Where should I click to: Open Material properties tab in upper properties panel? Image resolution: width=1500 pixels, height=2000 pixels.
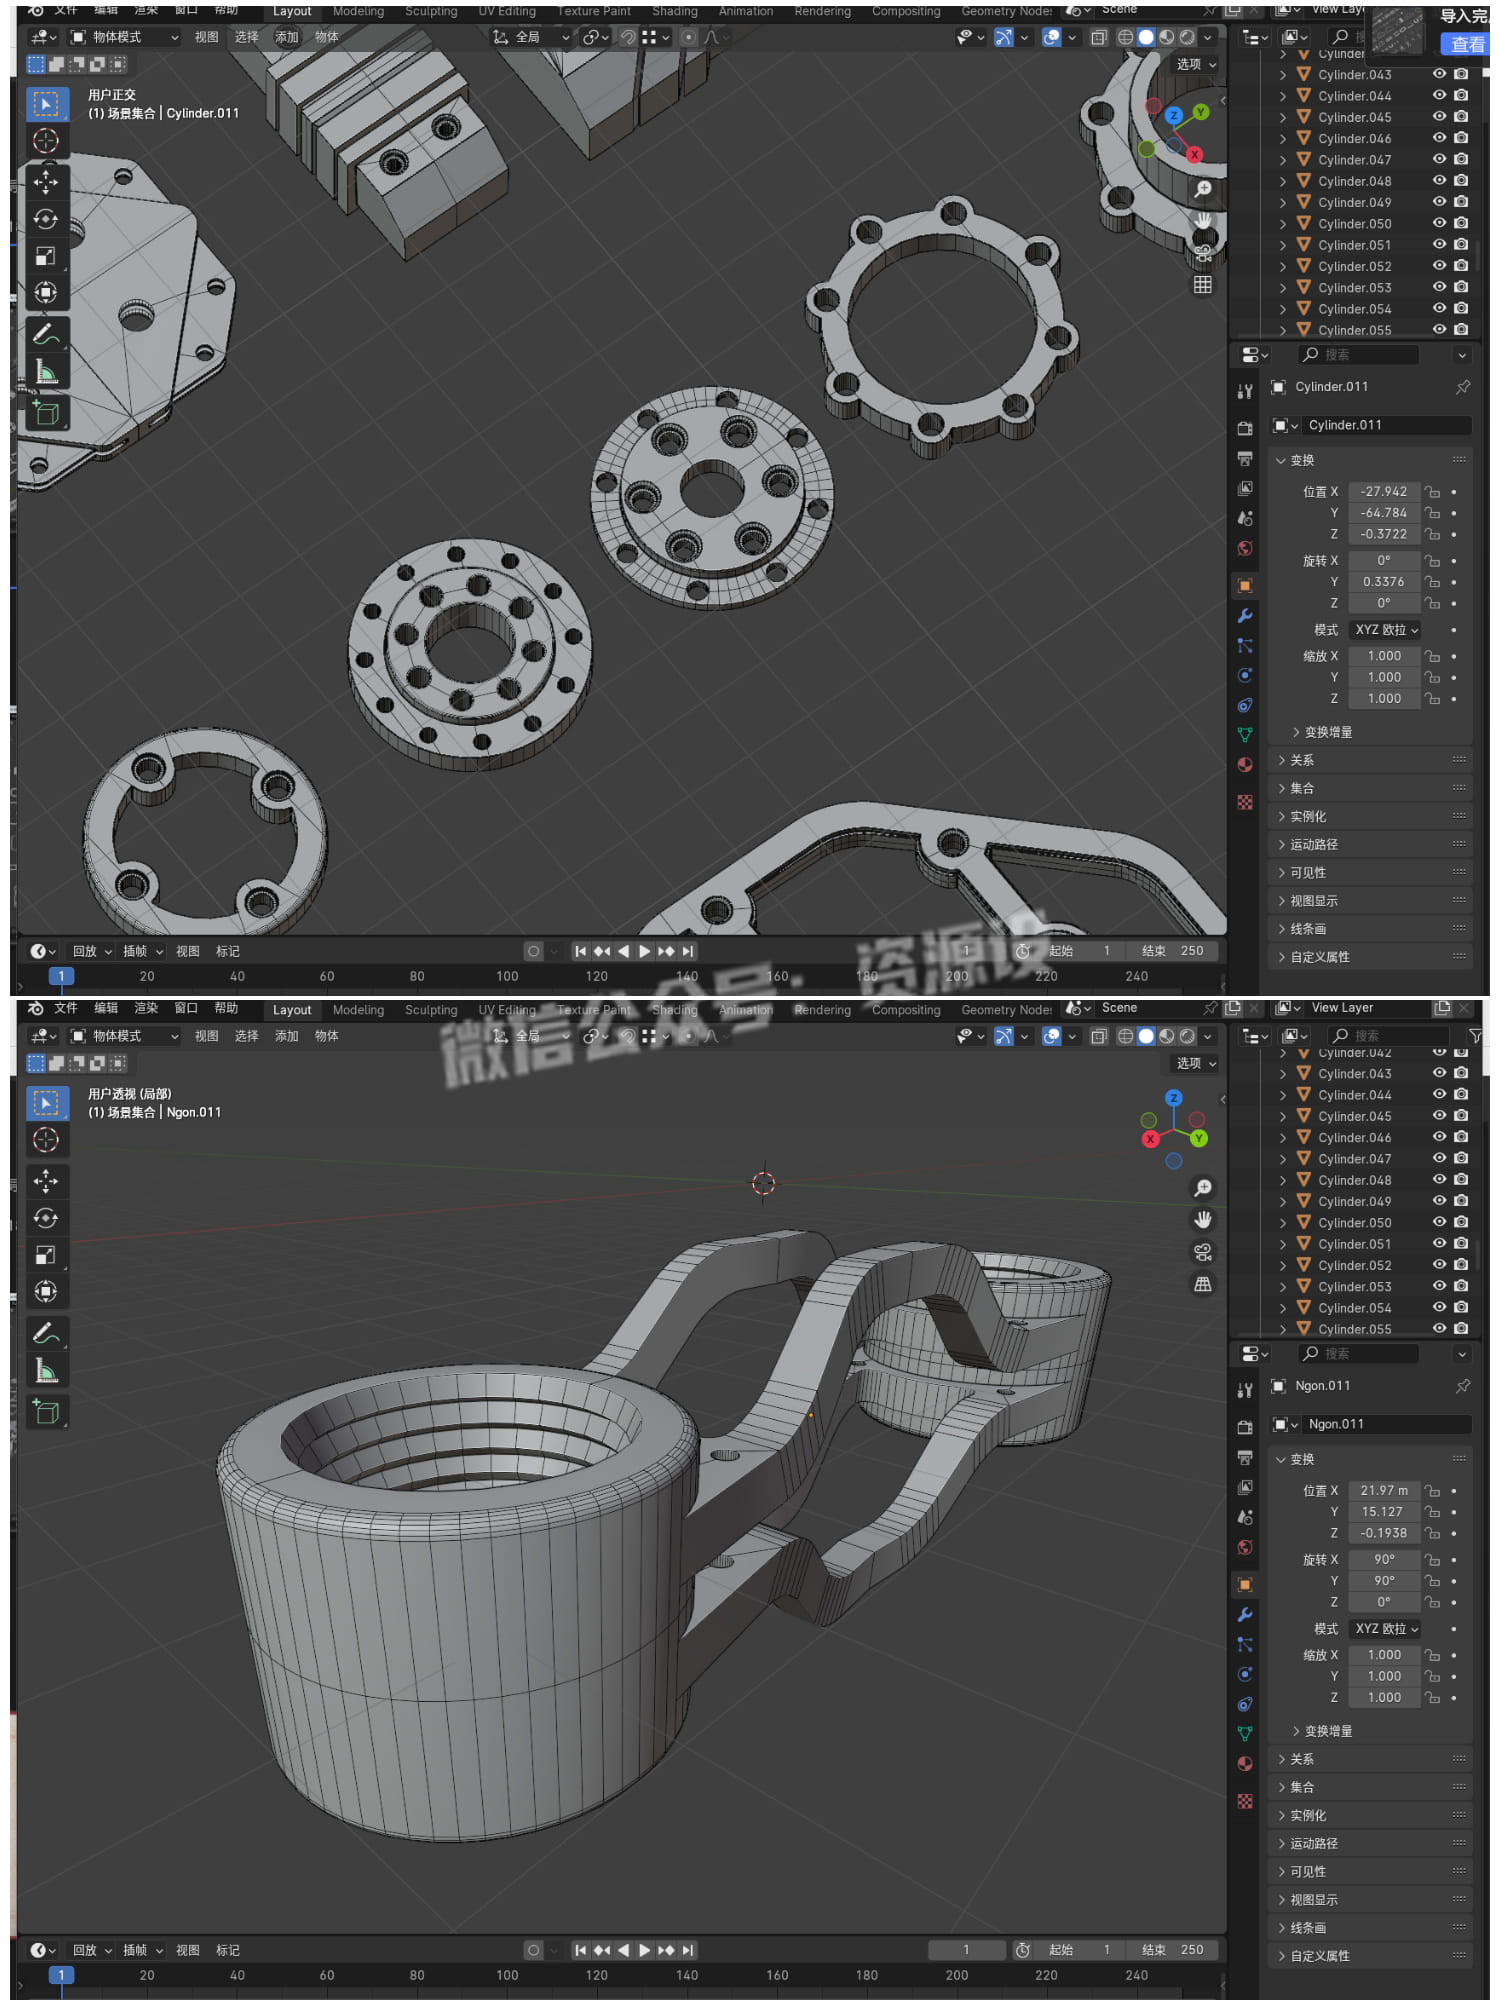[1245, 765]
